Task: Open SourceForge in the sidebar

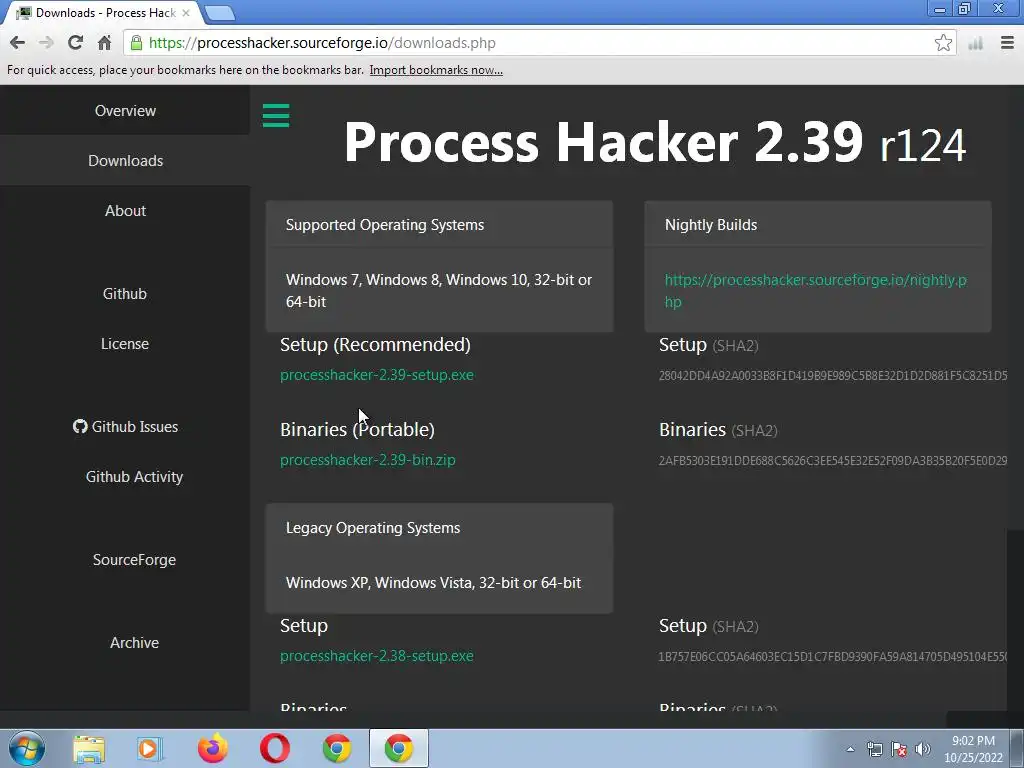Action: point(134,560)
